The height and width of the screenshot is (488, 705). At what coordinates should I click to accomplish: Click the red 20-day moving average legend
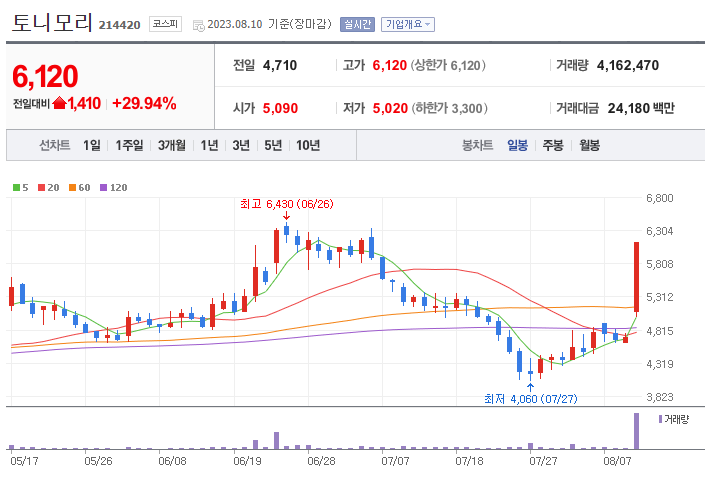(49, 188)
